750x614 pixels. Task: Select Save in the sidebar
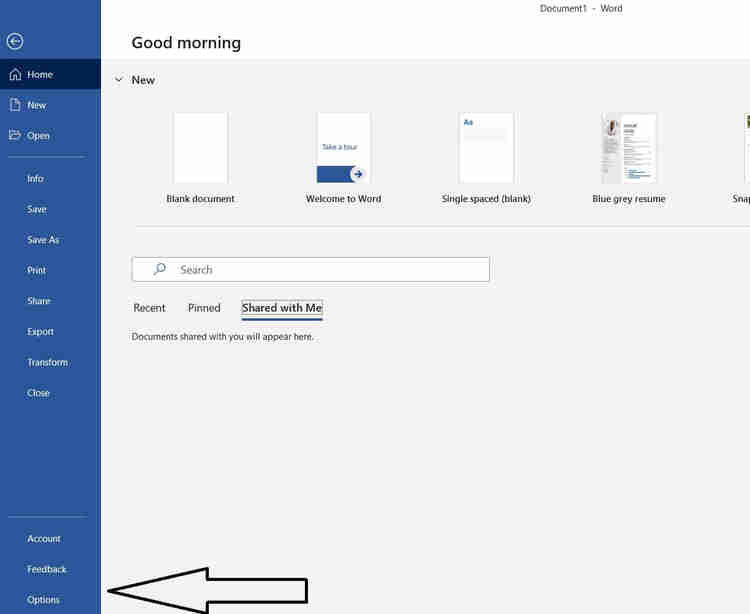pyautogui.click(x=37, y=209)
